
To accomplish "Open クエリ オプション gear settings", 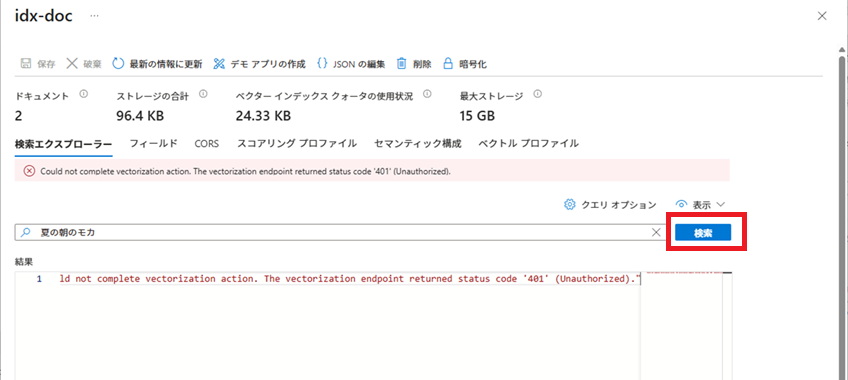I will point(569,205).
